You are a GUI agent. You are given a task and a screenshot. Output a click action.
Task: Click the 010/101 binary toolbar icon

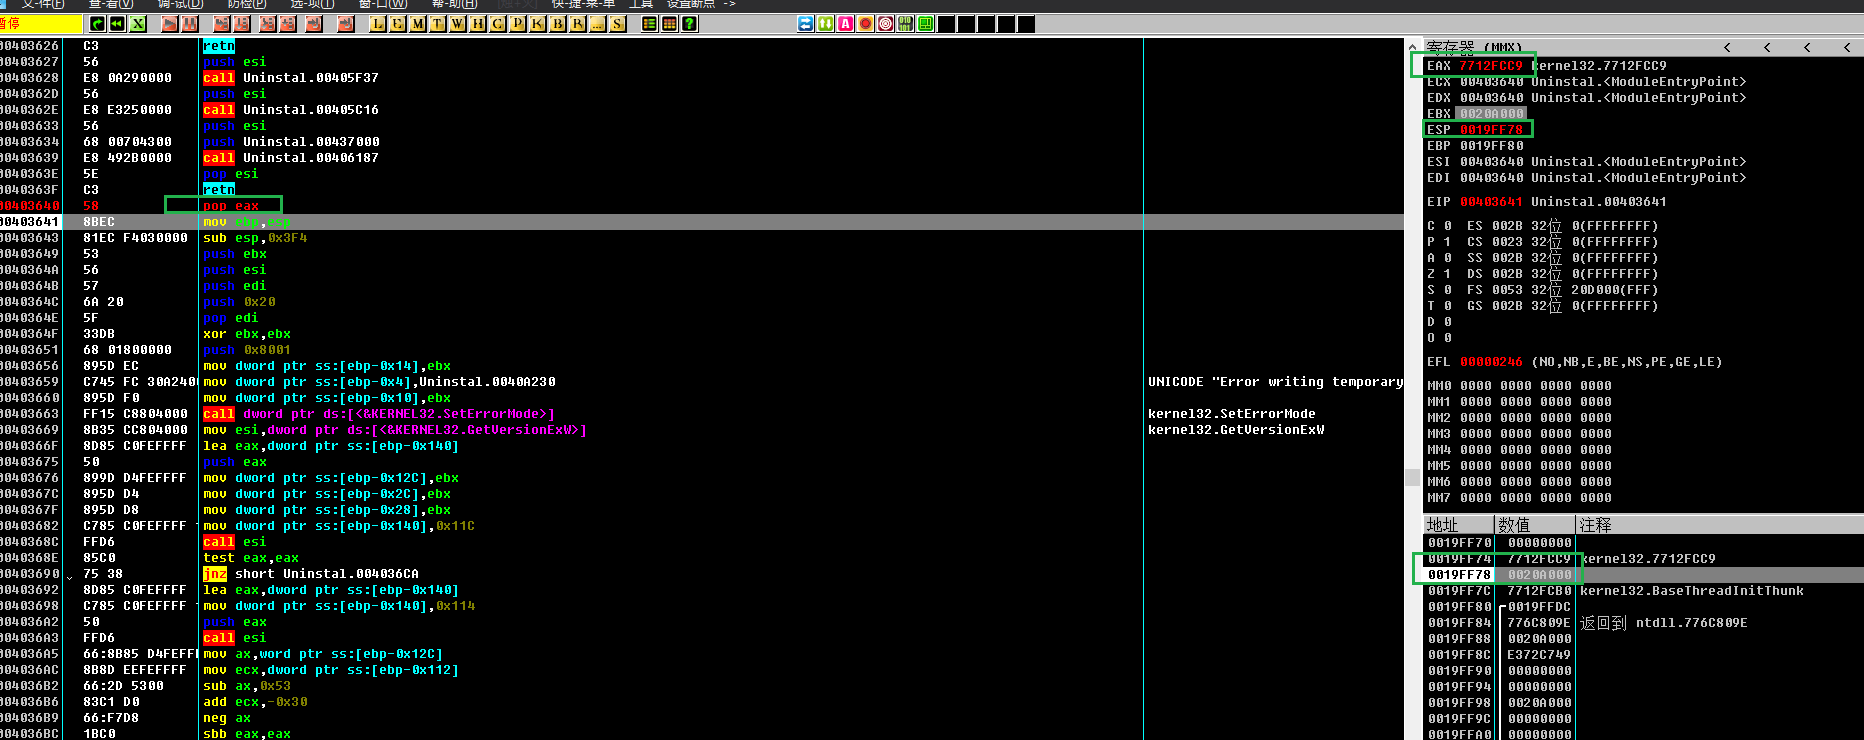905,24
